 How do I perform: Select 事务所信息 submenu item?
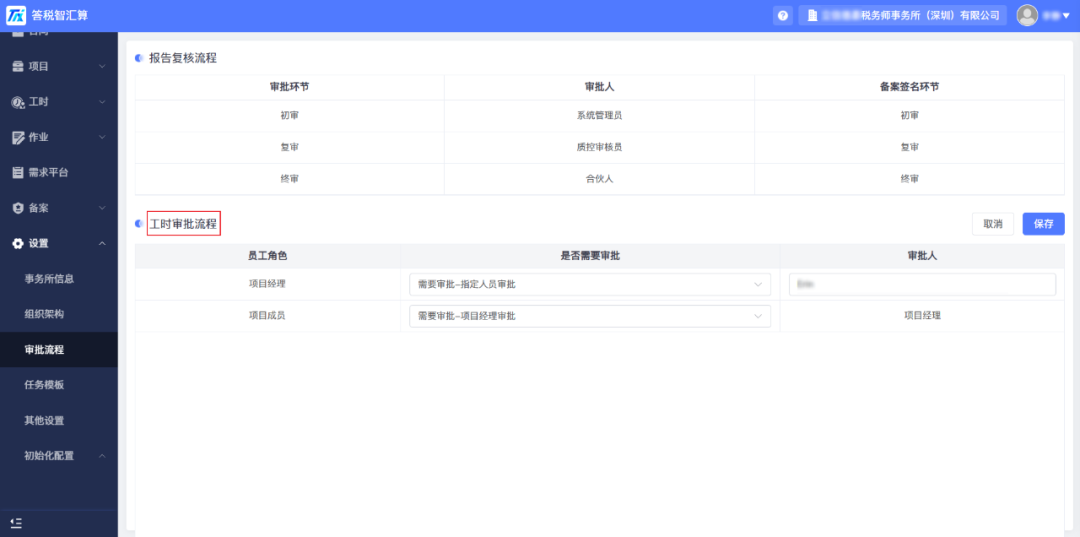coord(49,279)
